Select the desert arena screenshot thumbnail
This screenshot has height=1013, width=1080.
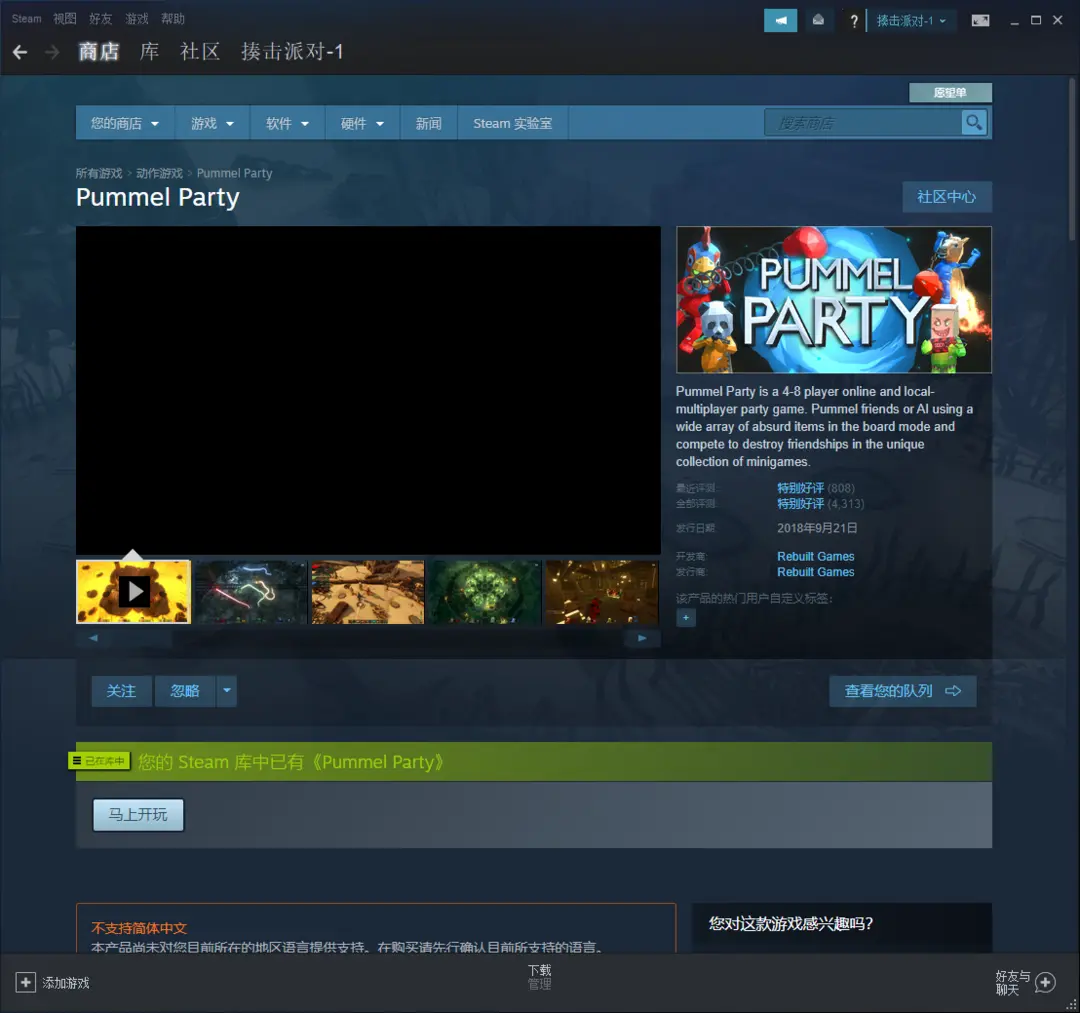coord(368,592)
